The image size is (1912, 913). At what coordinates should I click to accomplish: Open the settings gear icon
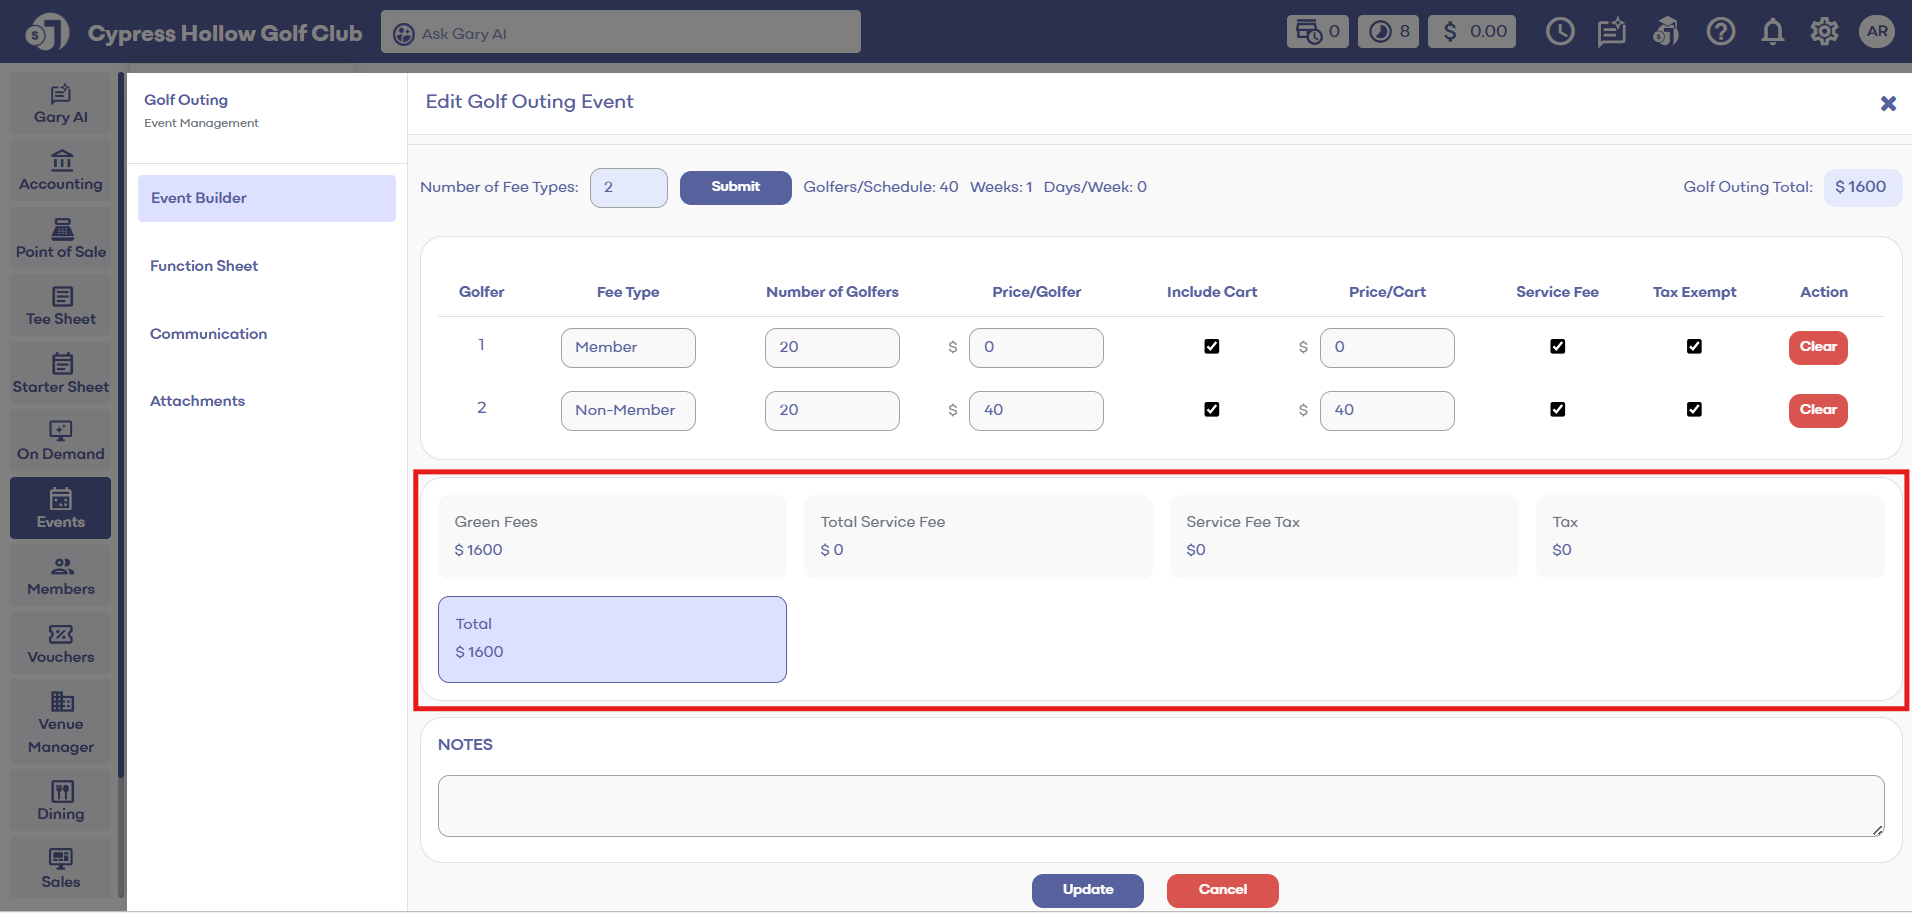point(1824,32)
